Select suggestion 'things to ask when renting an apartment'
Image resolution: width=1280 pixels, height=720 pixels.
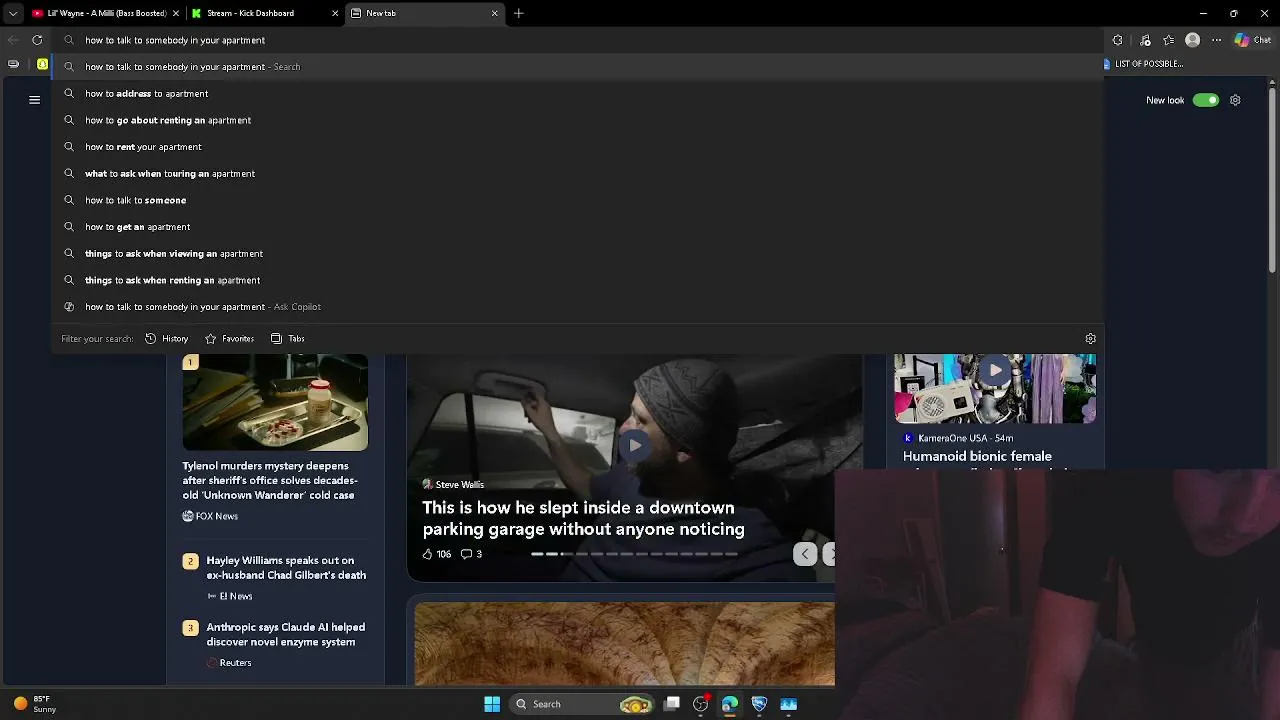pos(578,280)
